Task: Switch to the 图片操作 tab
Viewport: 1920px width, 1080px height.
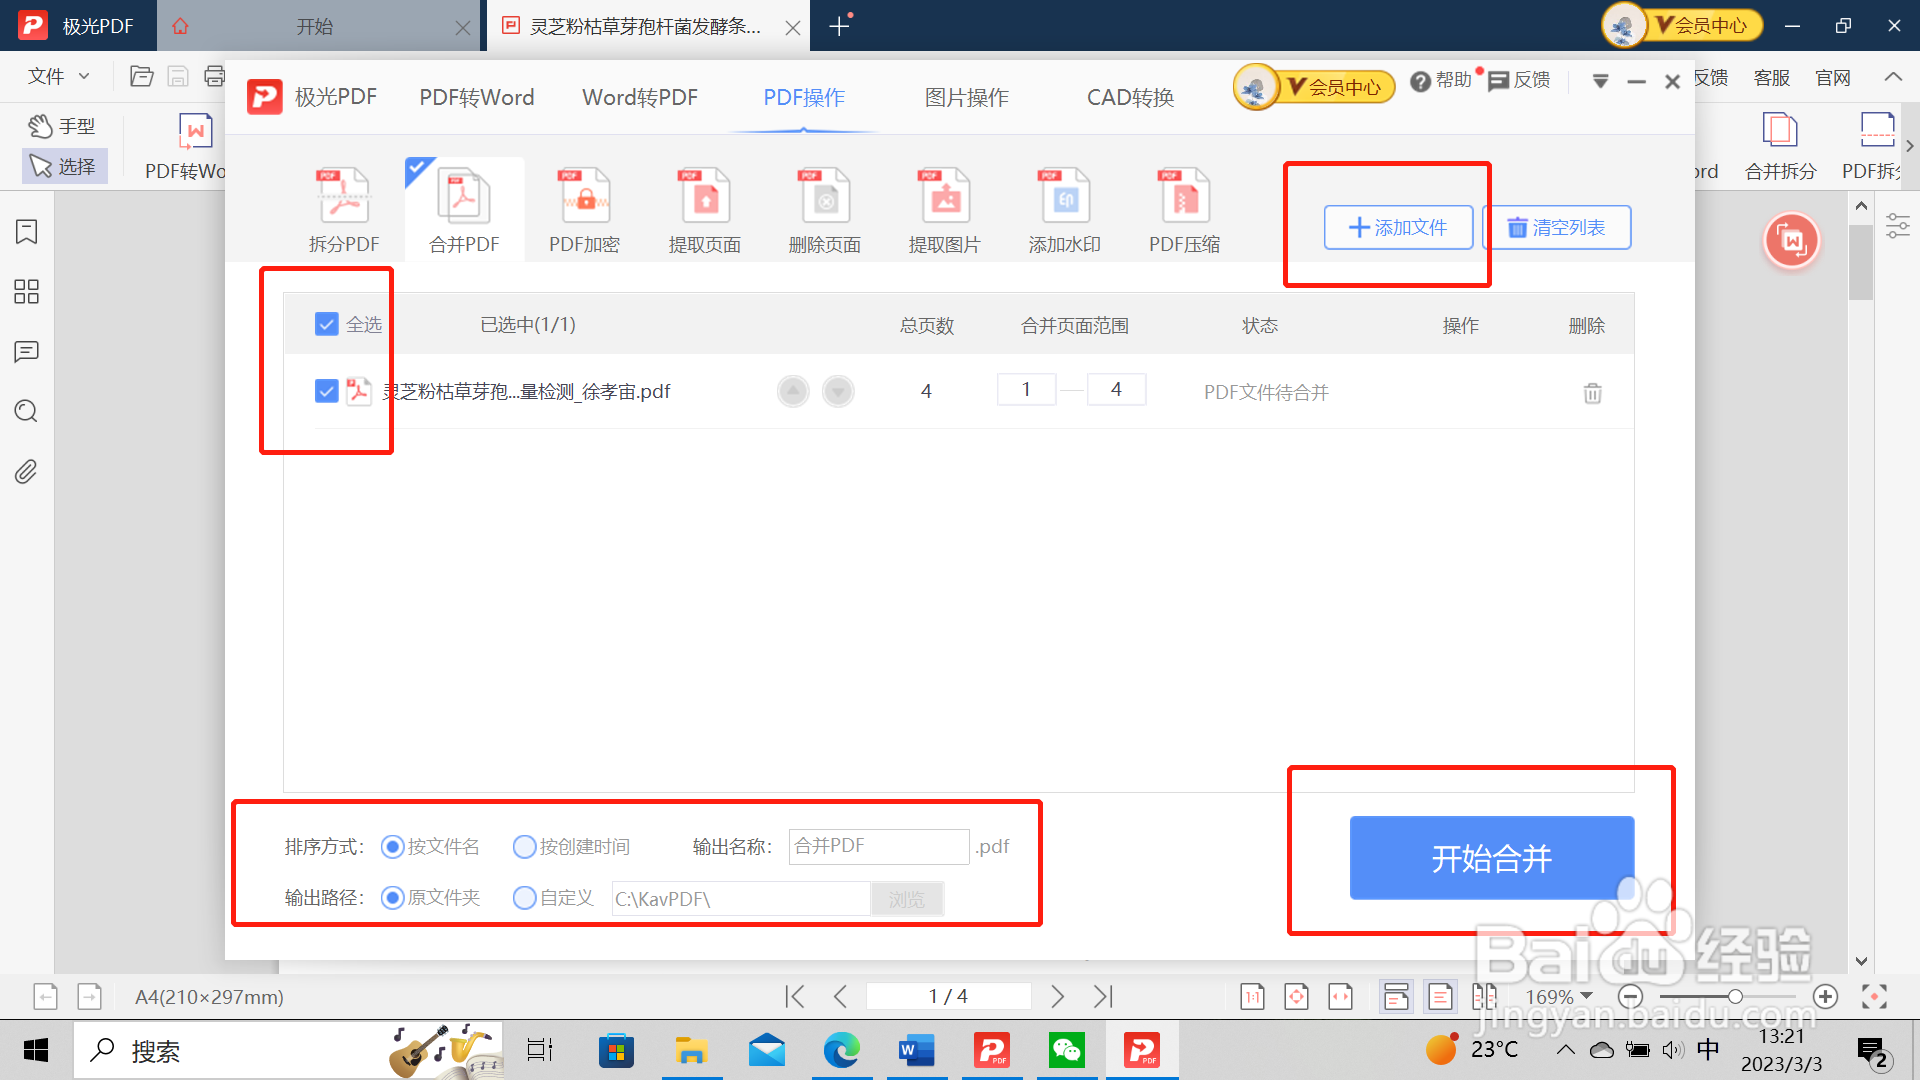Action: 966,97
